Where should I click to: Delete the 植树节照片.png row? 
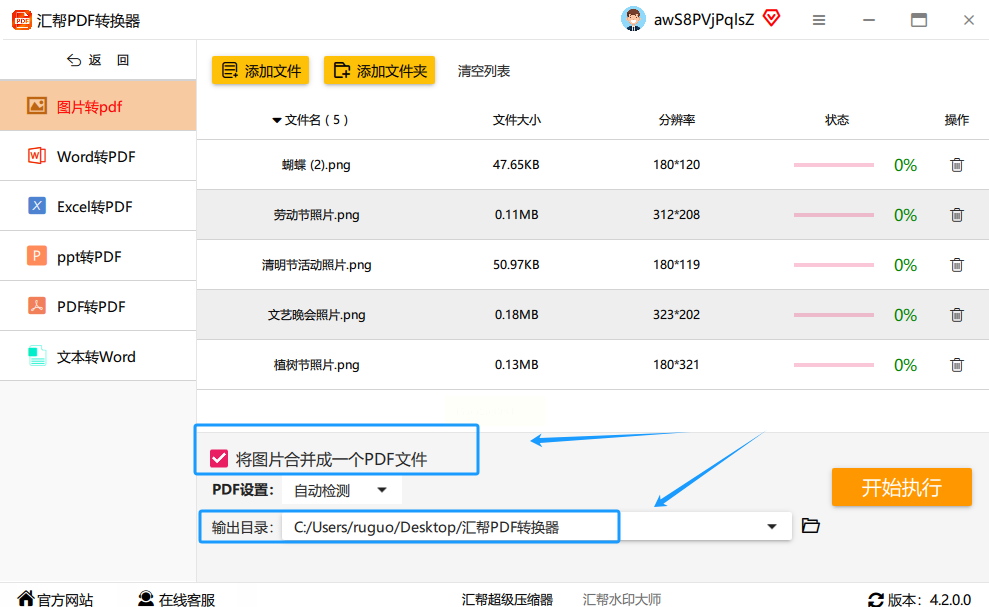click(957, 364)
